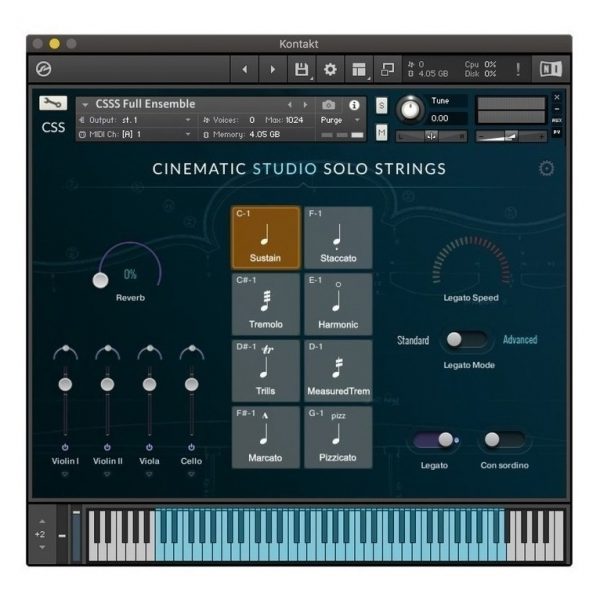Screen dimensions: 600x600
Task: Mute the instrument with M button
Action: click(x=381, y=133)
